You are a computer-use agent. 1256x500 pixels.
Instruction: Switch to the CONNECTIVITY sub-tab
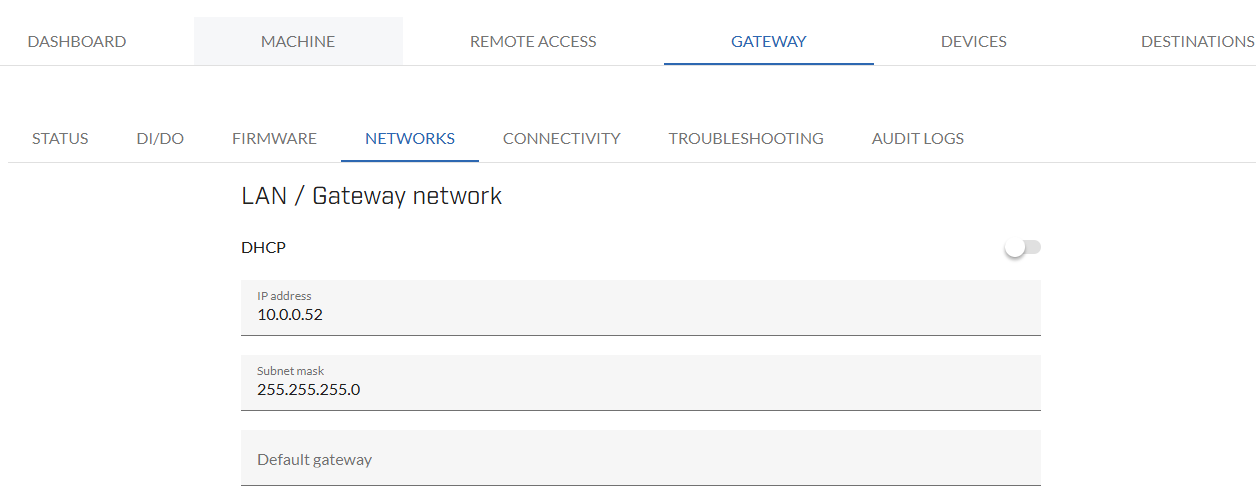(x=562, y=139)
